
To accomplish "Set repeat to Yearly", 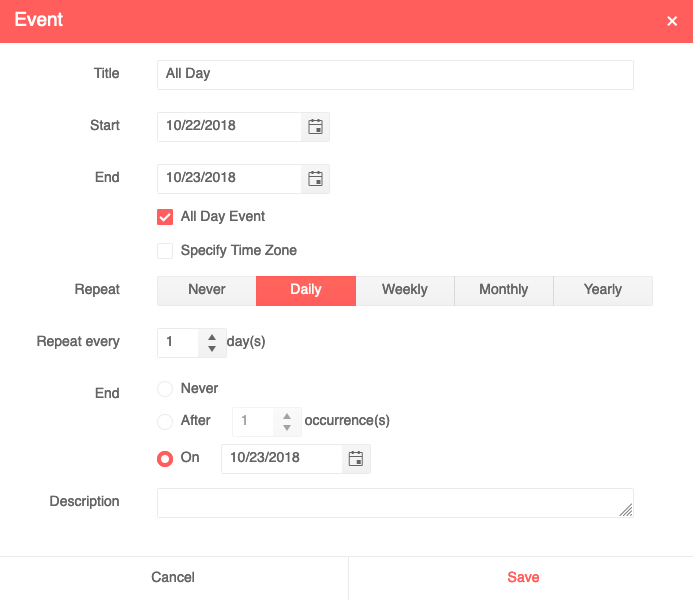I will [x=603, y=291].
